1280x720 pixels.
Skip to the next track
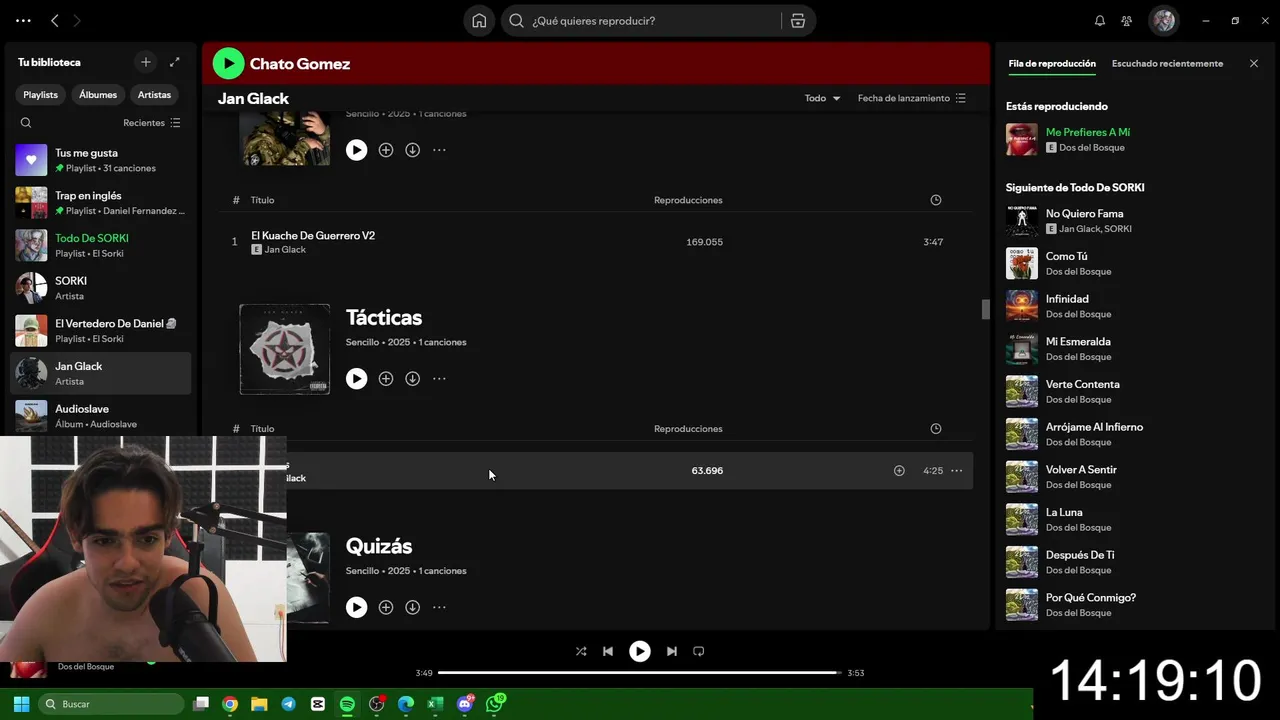click(x=672, y=651)
